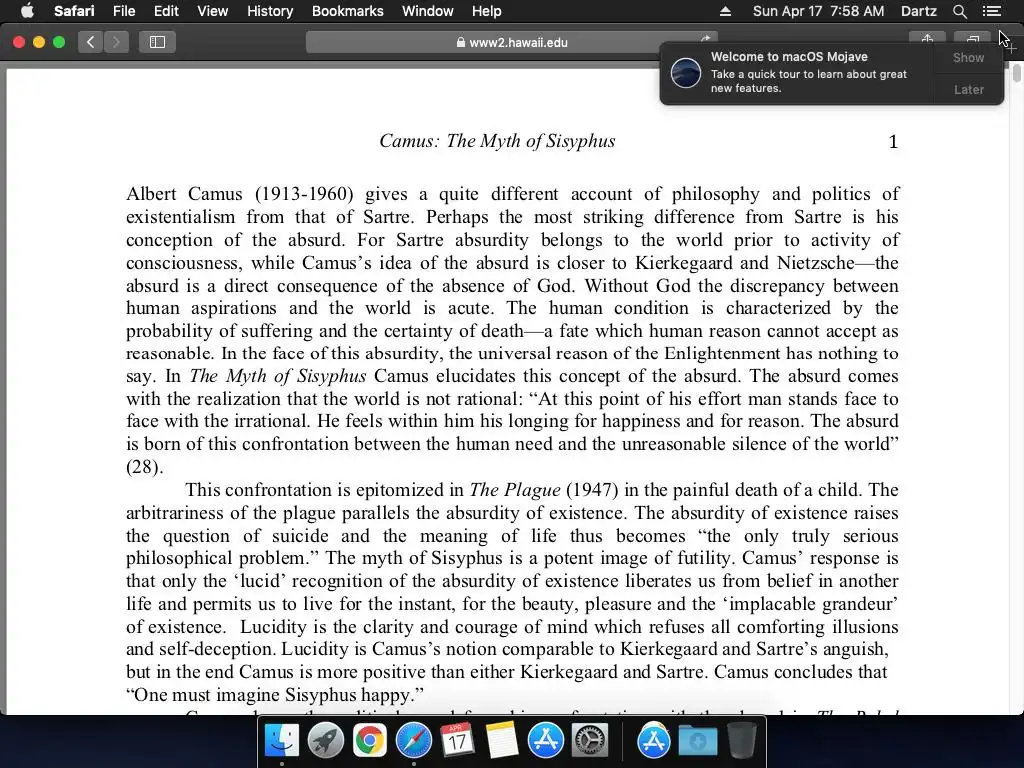Click the title 'Camus: The Myth of Sisyphus'

(x=497, y=141)
